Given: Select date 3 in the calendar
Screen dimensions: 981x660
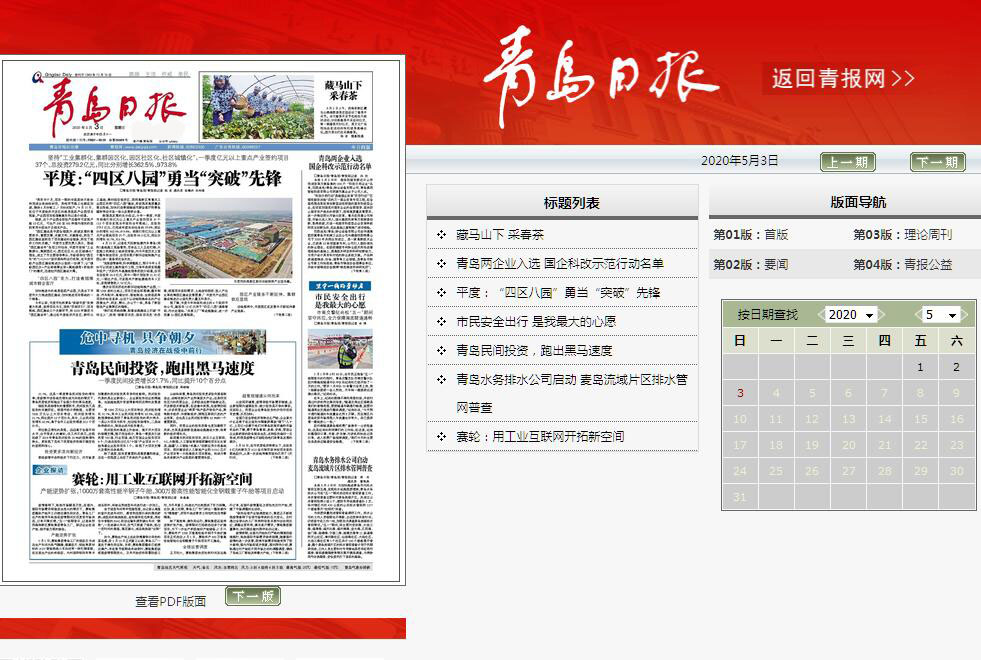Looking at the screenshot, I should pyautogui.click(x=740, y=394).
